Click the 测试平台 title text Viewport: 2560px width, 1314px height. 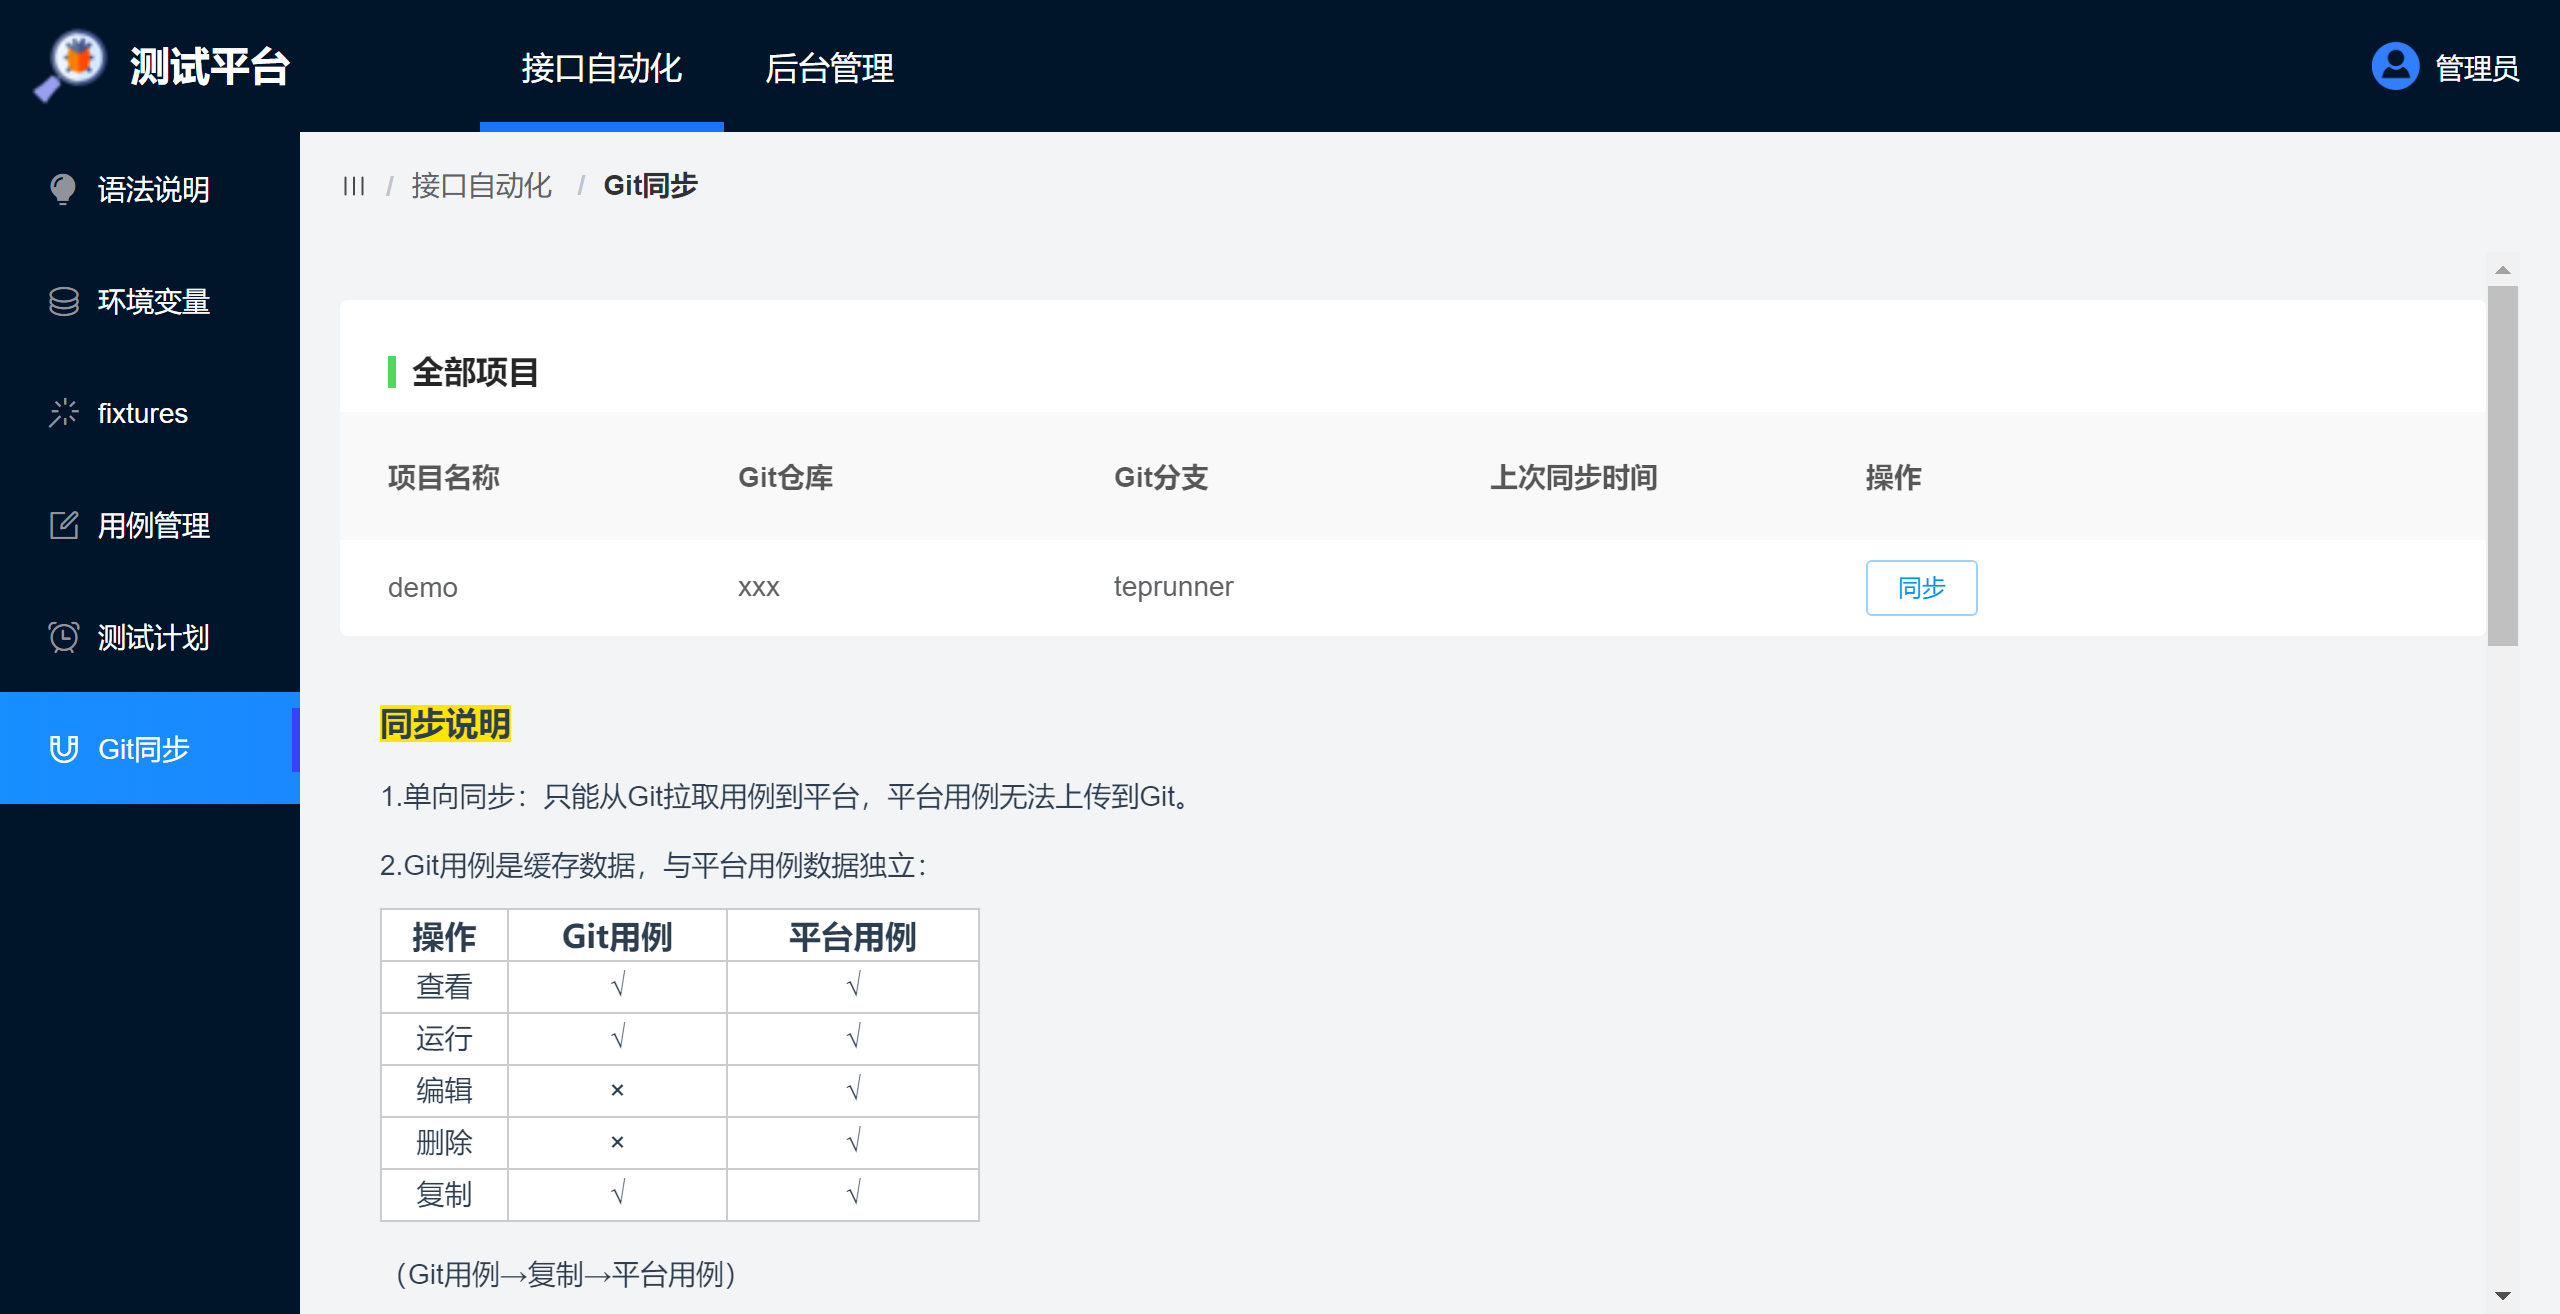click(x=210, y=67)
